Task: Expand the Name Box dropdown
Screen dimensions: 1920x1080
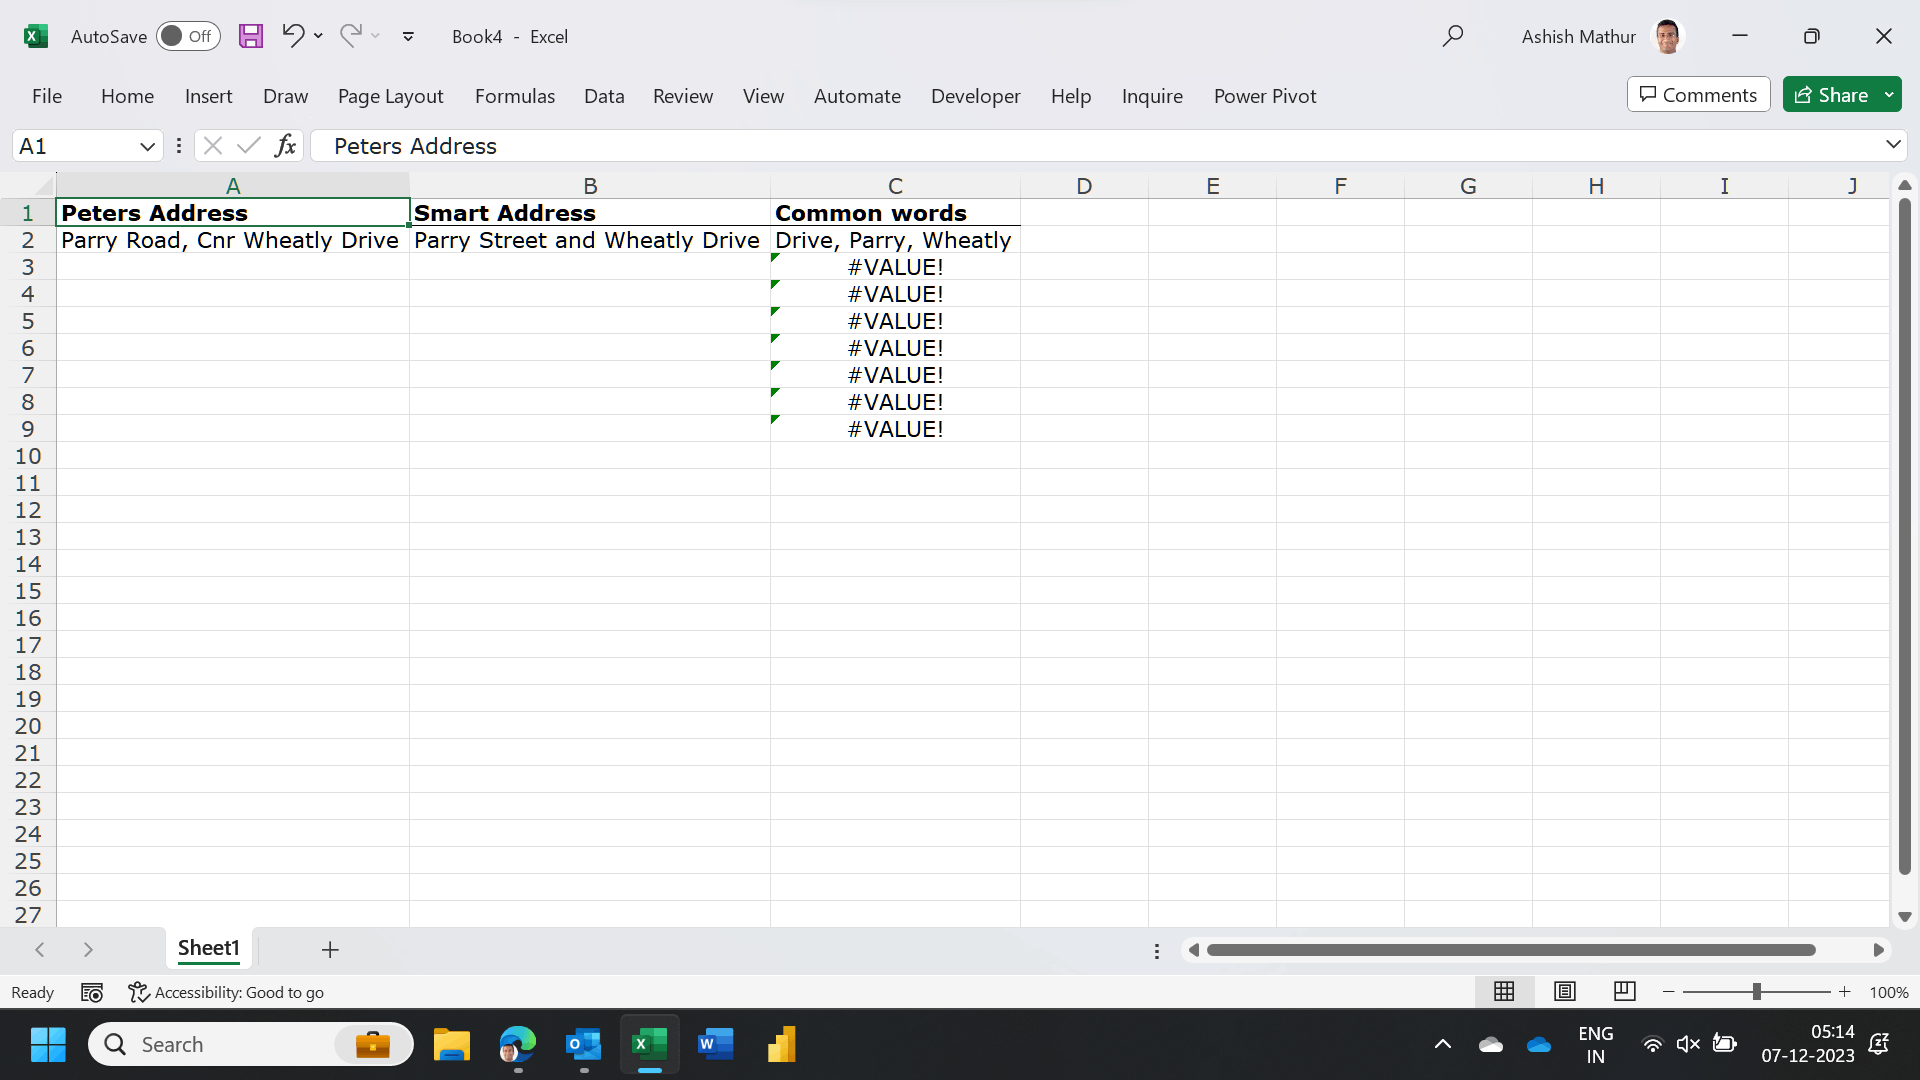Action: pos(147,146)
